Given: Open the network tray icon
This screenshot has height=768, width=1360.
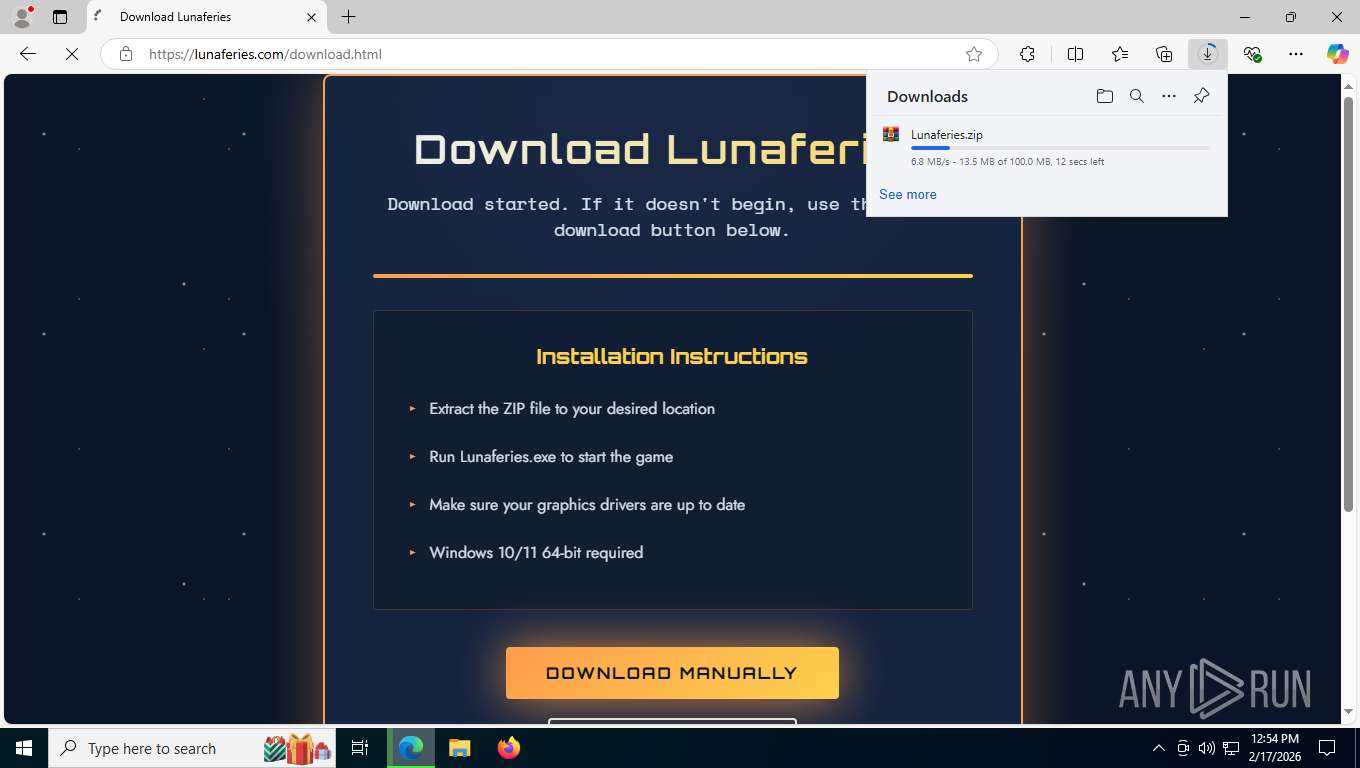Looking at the screenshot, I should [x=1231, y=748].
